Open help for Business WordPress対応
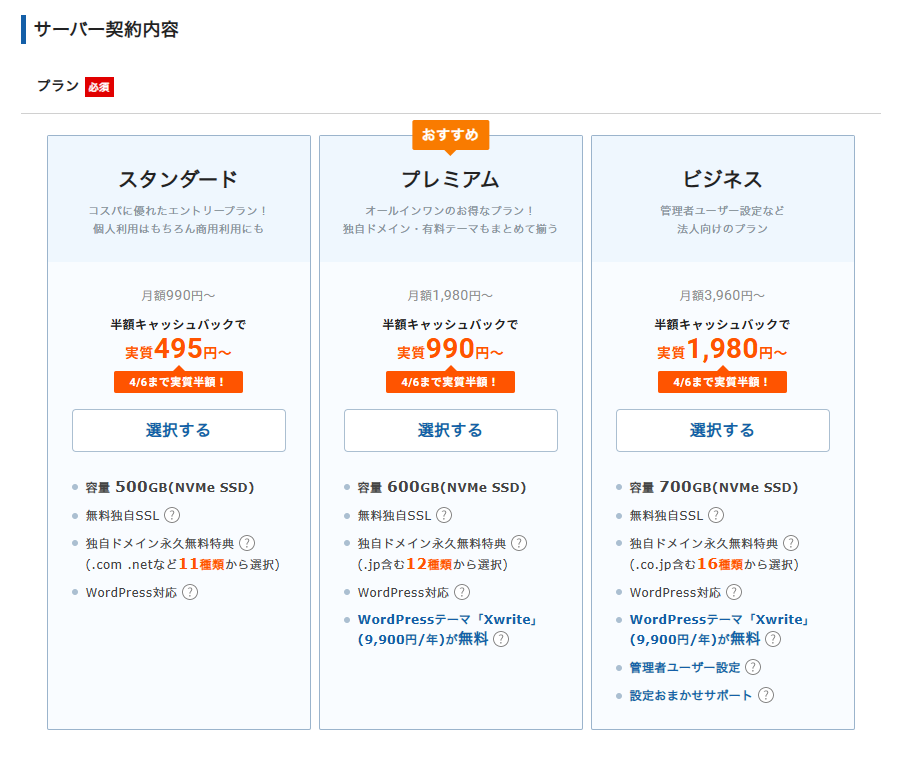 click(734, 592)
